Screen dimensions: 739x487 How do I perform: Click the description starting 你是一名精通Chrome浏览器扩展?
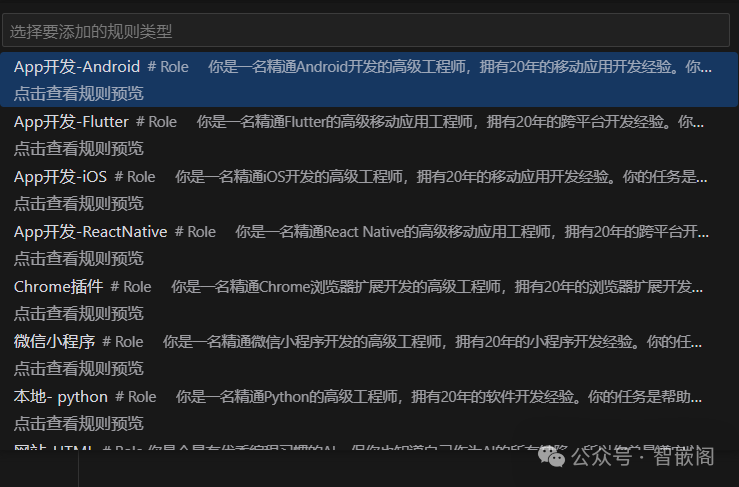pyautogui.click(x=437, y=287)
